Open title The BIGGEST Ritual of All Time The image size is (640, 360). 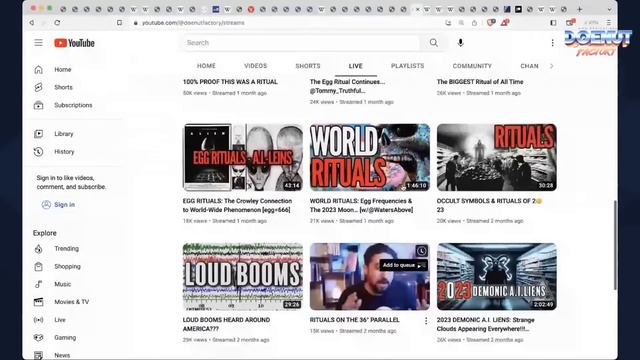click(x=480, y=82)
